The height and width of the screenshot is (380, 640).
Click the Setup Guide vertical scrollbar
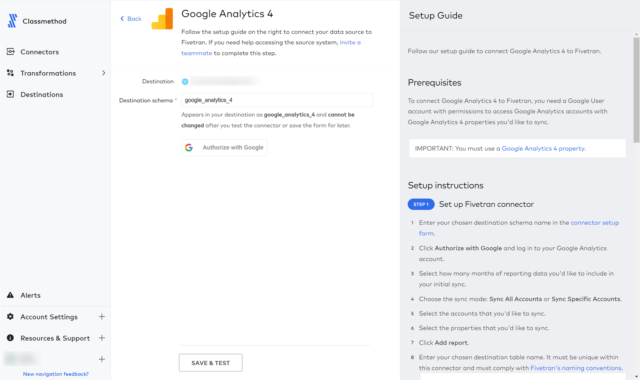pyautogui.click(x=636, y=90)
